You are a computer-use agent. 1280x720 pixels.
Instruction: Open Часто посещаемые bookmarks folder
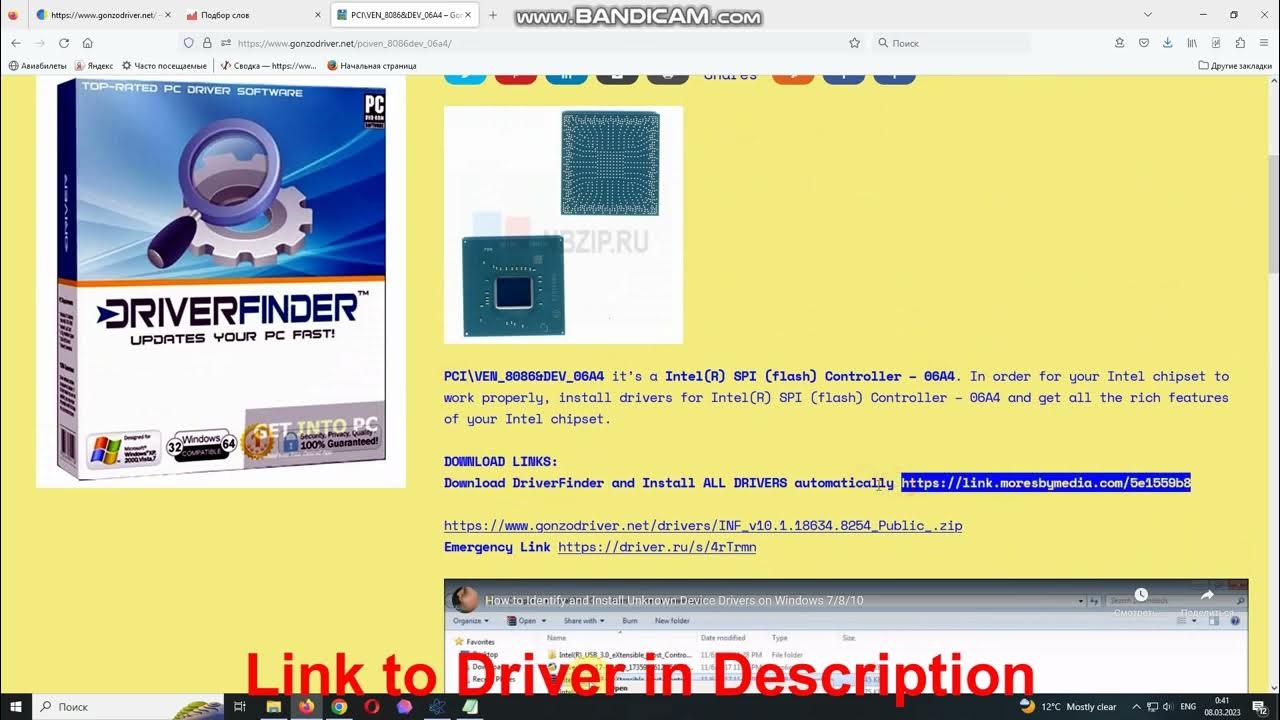[x=164, y=65]
